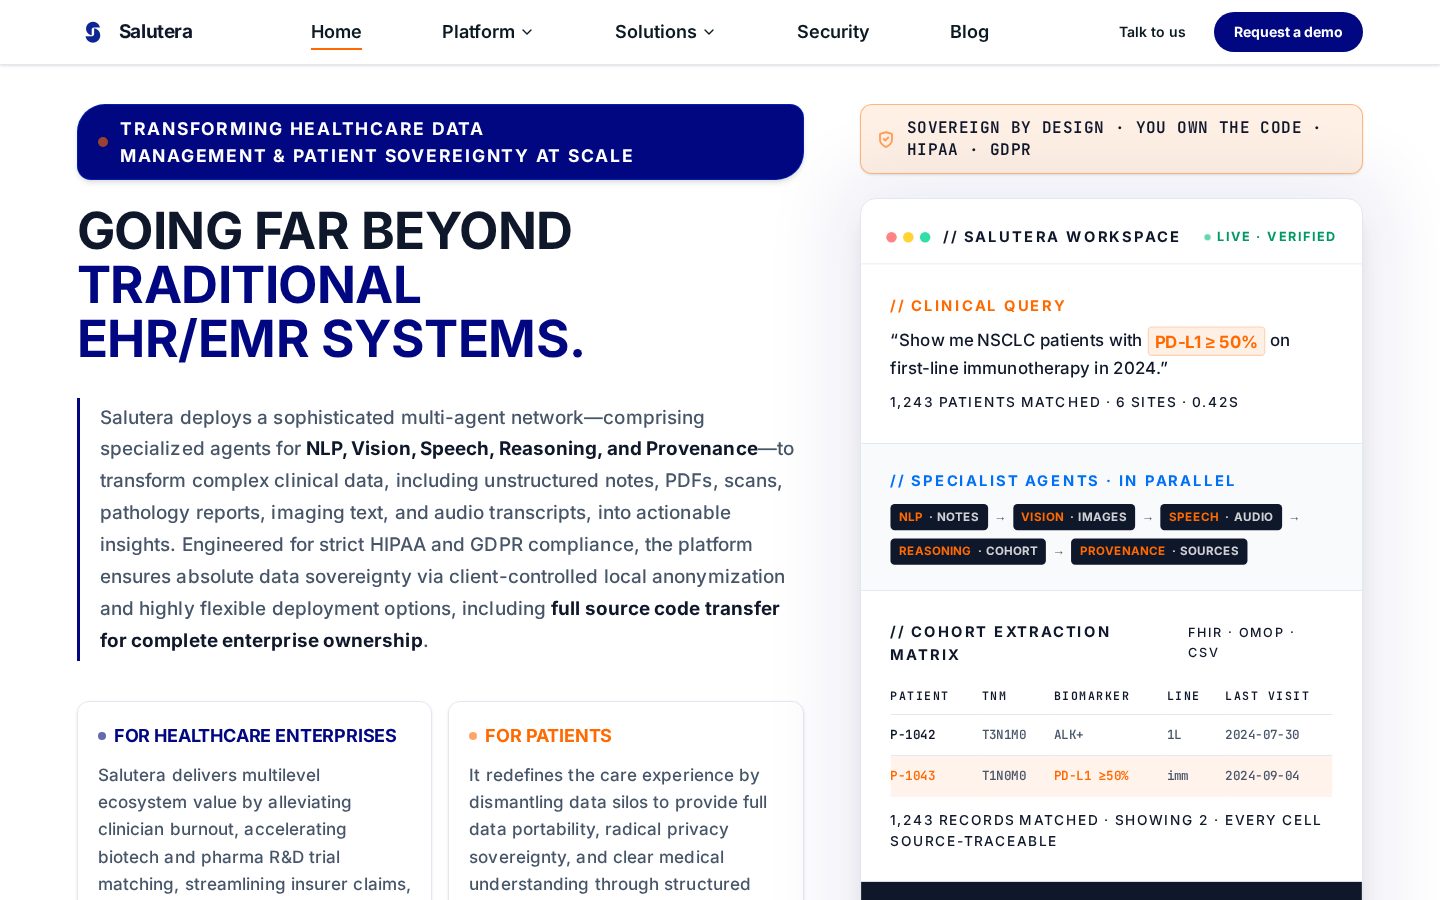Click the Salutera Workspace title
Screen dimensions: 1440x900
[1061, 237]
